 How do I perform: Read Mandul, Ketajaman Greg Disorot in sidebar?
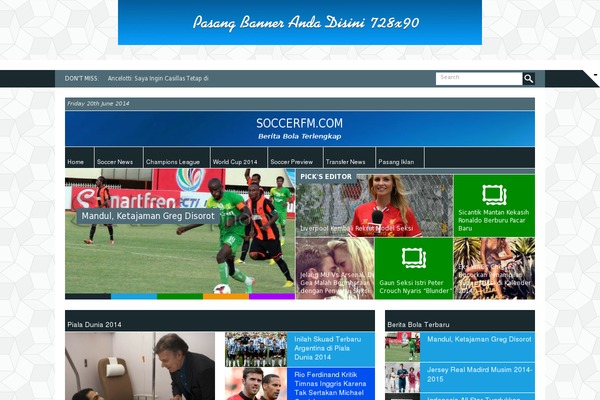coord(479,339)
